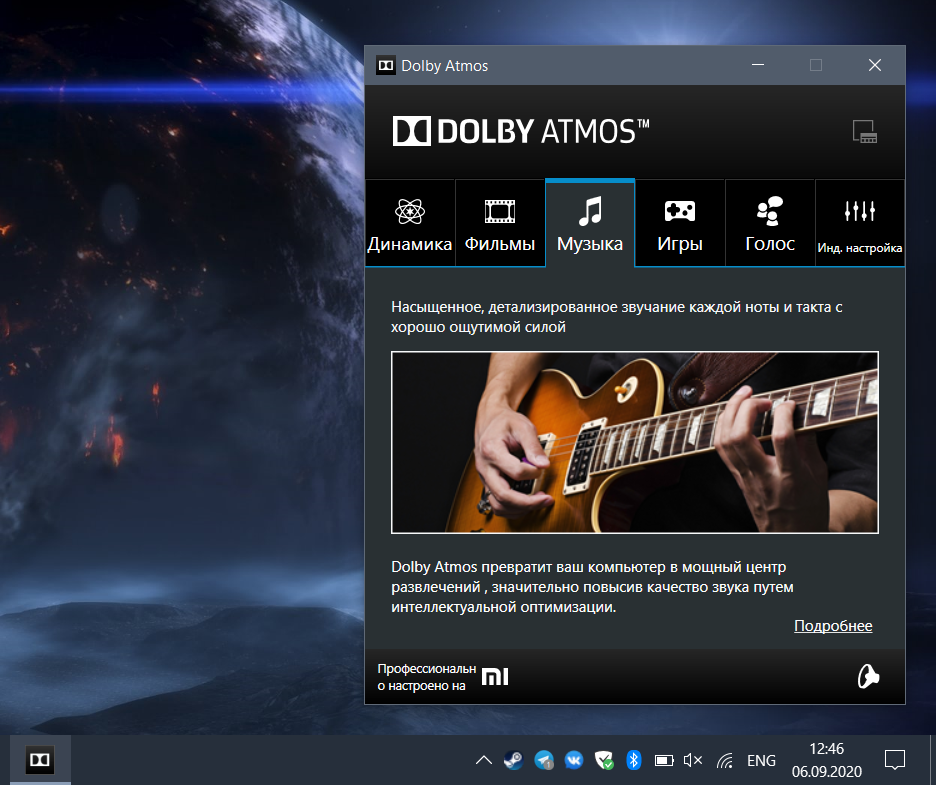Image resolution: width=936 pixels, height=785 pixels.
Task: Click the Dolby Atmos logo header
Action: [521, 131]
